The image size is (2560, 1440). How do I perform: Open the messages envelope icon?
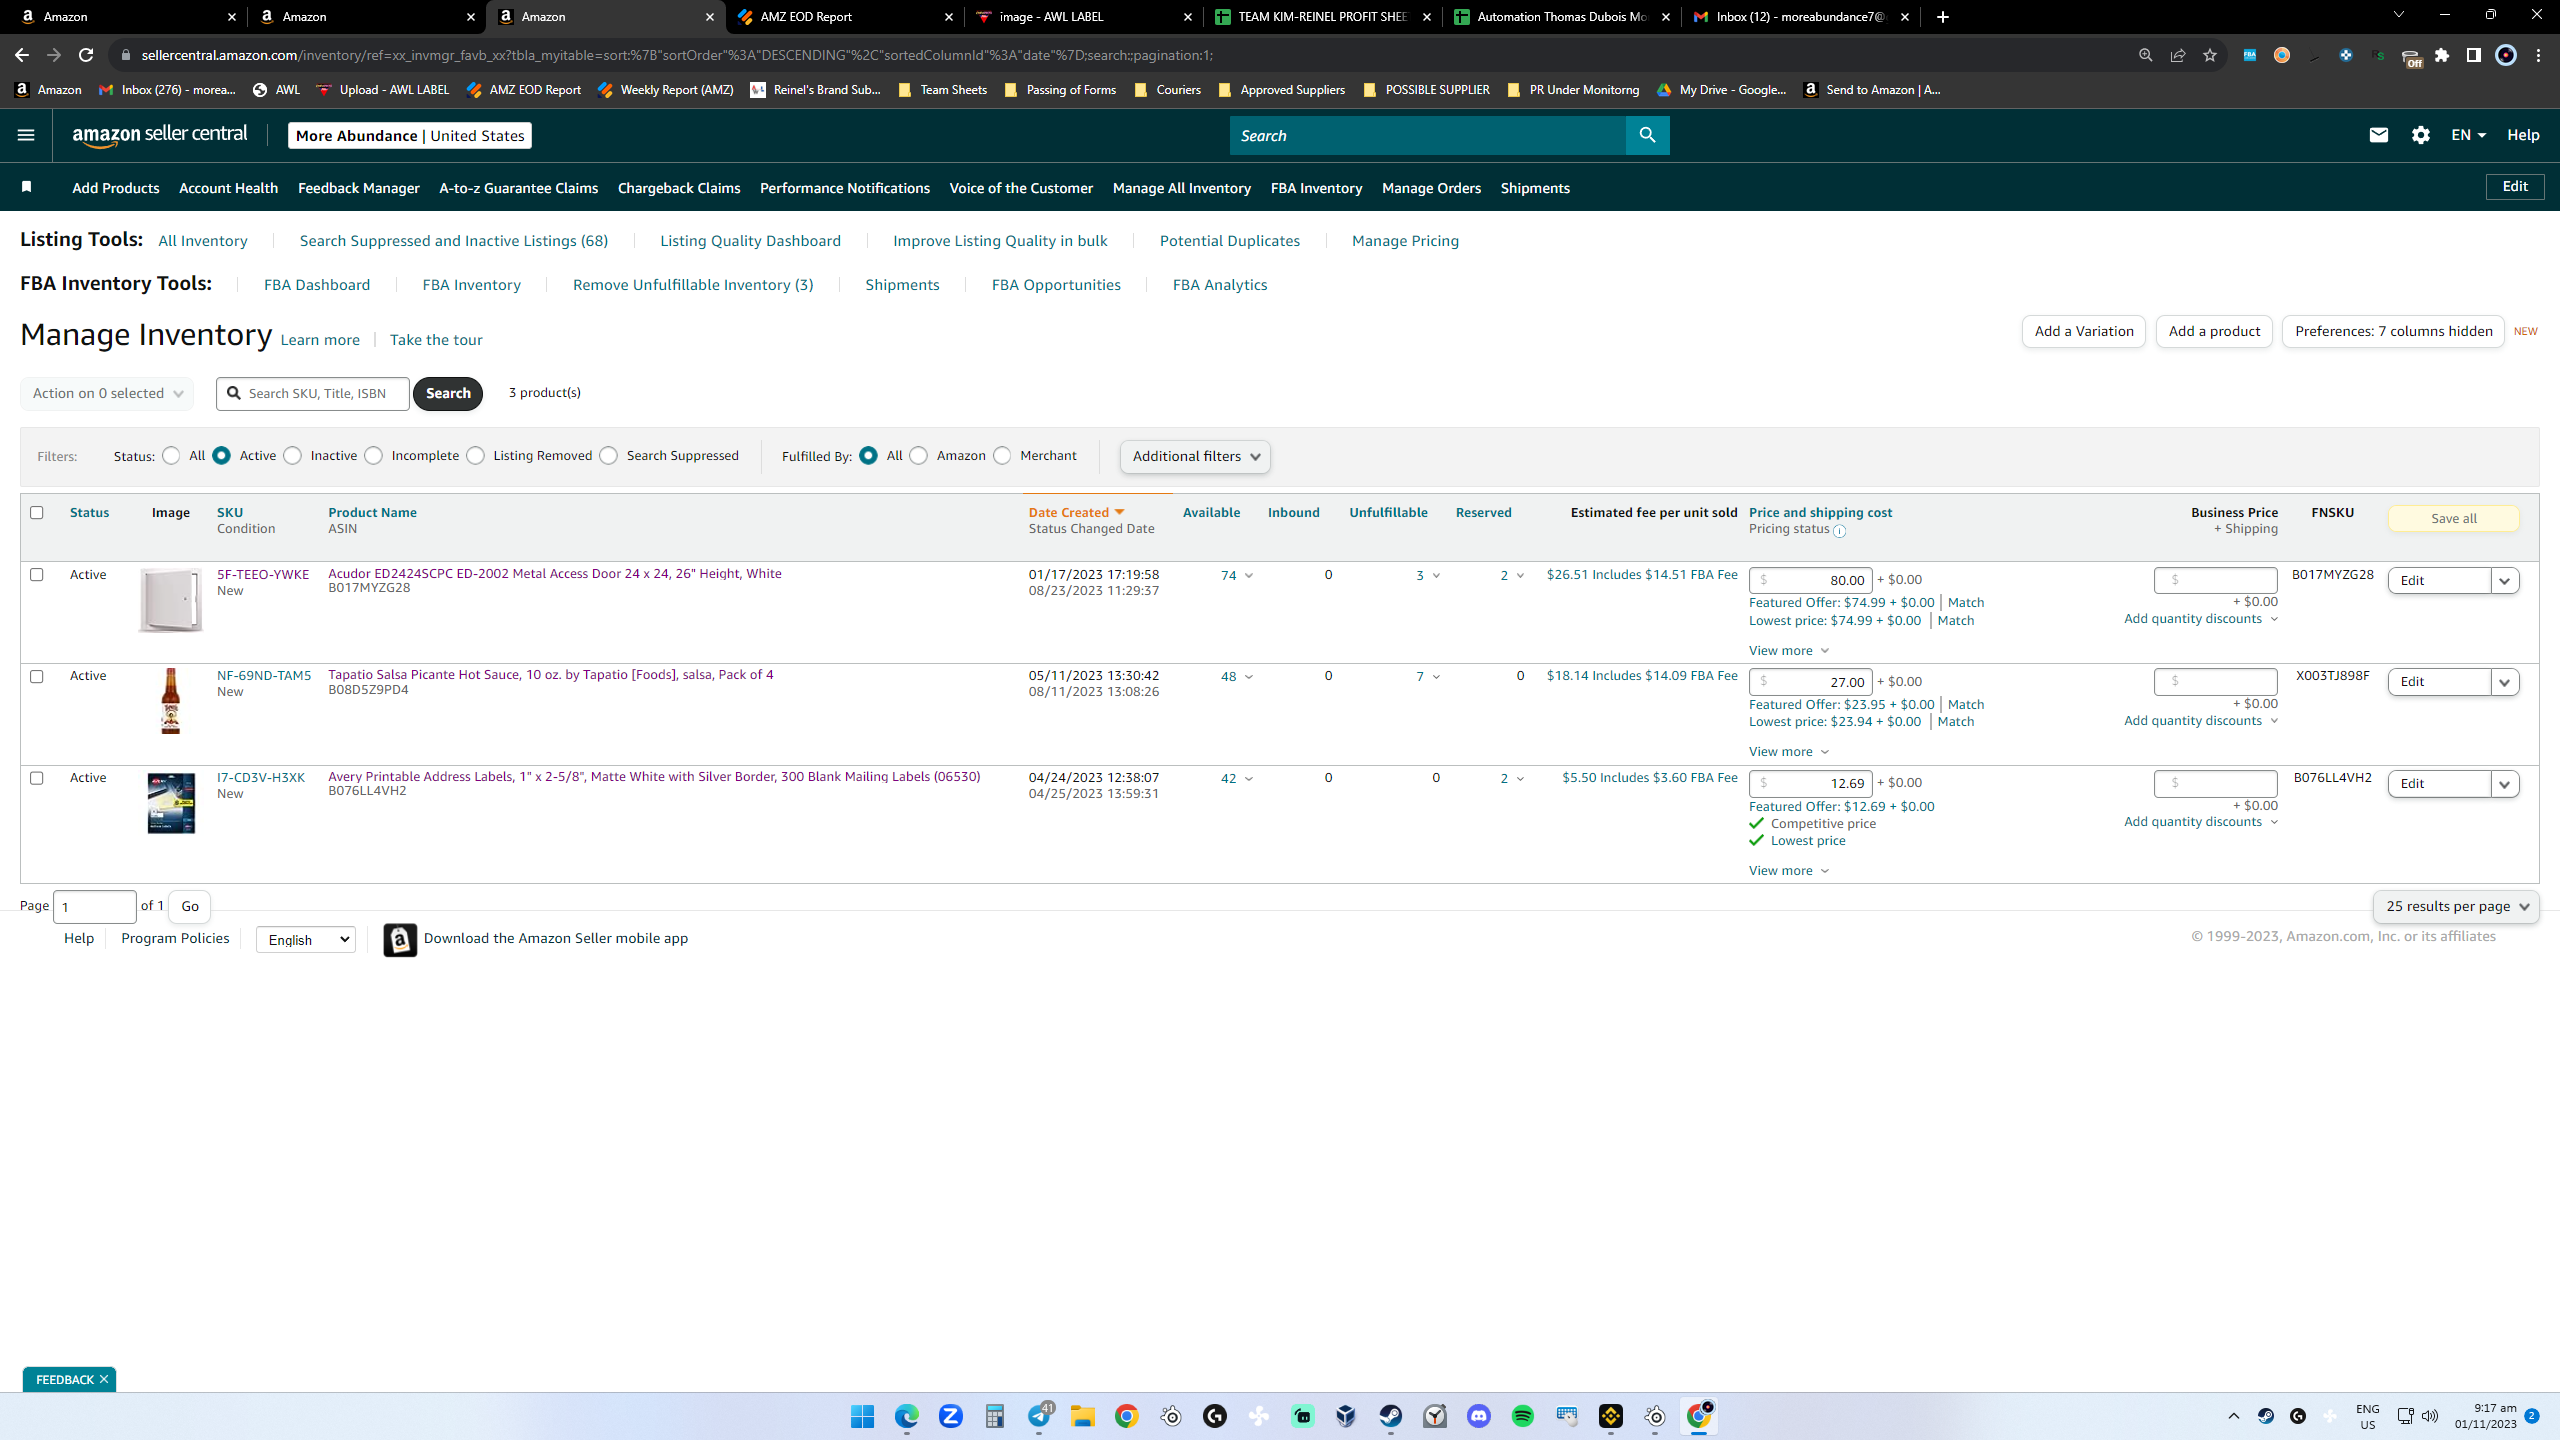[2378, 135]
